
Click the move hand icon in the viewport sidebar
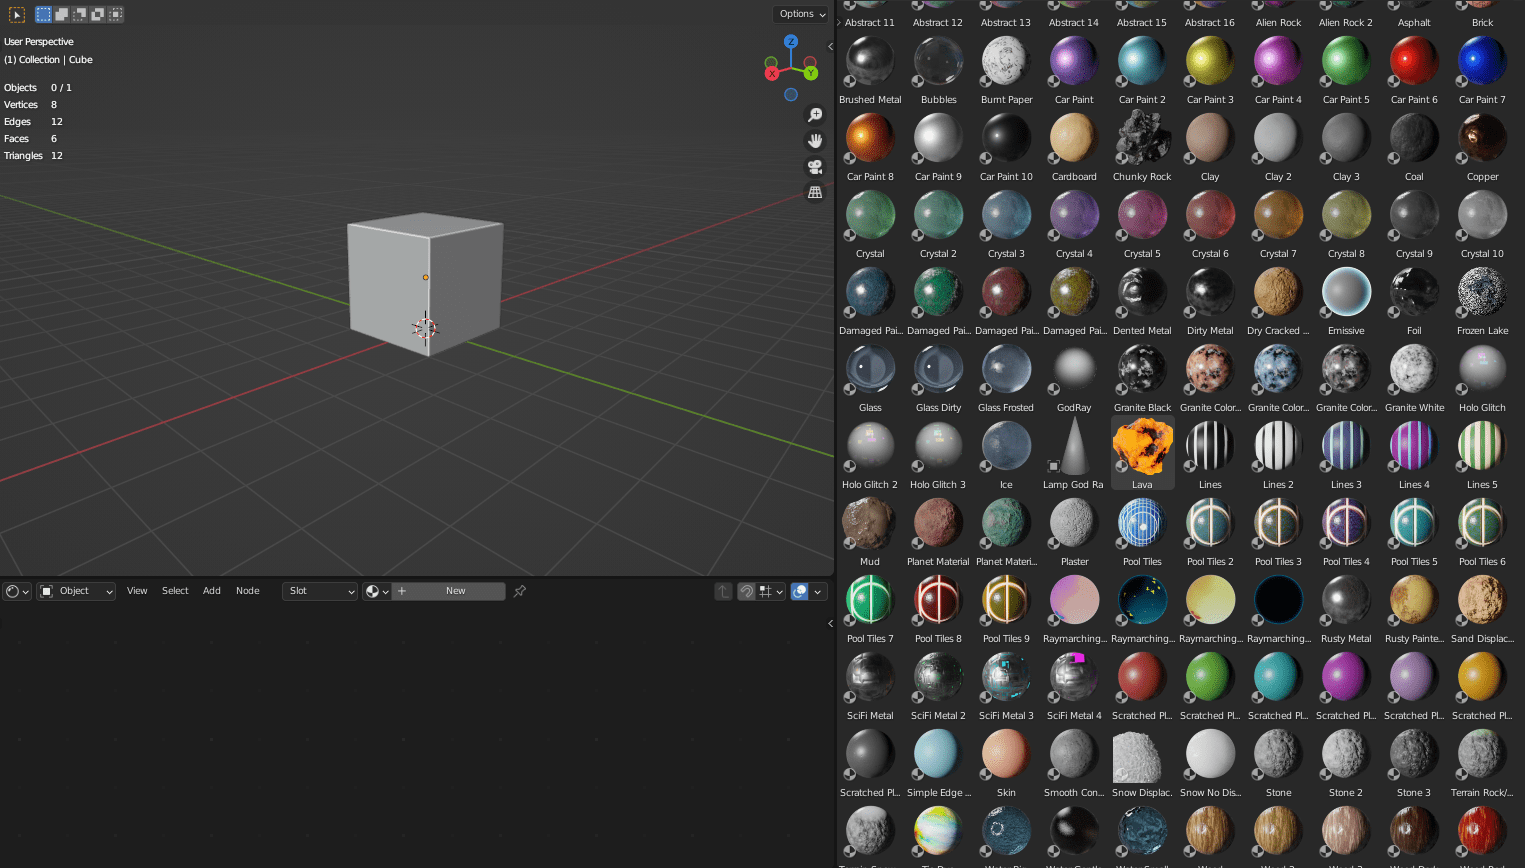815,140
